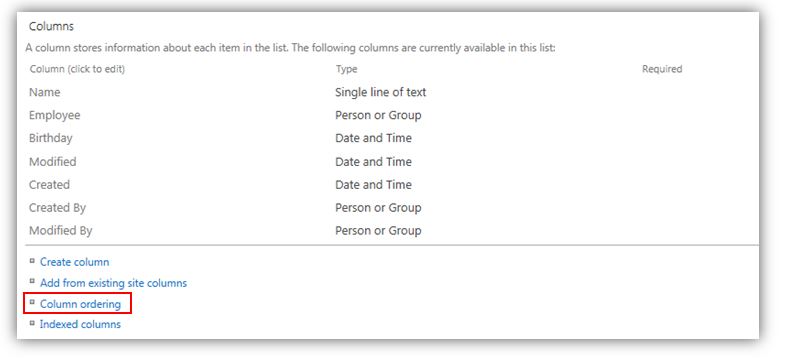This screenshot has height=362, width=793.
Task: Open Add from existing site columns
Action: (113, 283)
